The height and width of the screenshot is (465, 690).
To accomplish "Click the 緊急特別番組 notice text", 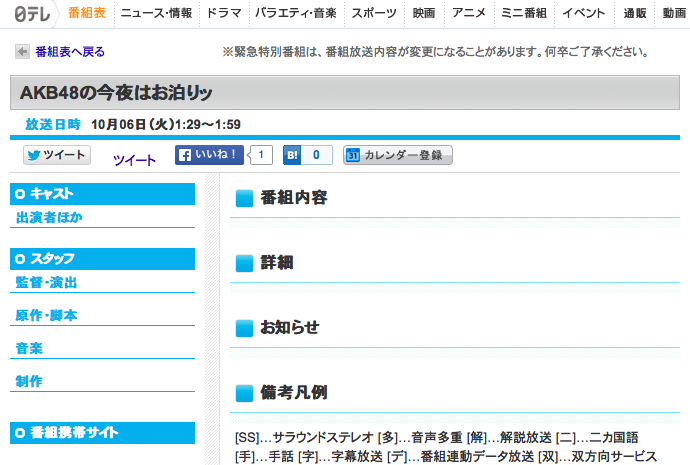I will point(435,52).
